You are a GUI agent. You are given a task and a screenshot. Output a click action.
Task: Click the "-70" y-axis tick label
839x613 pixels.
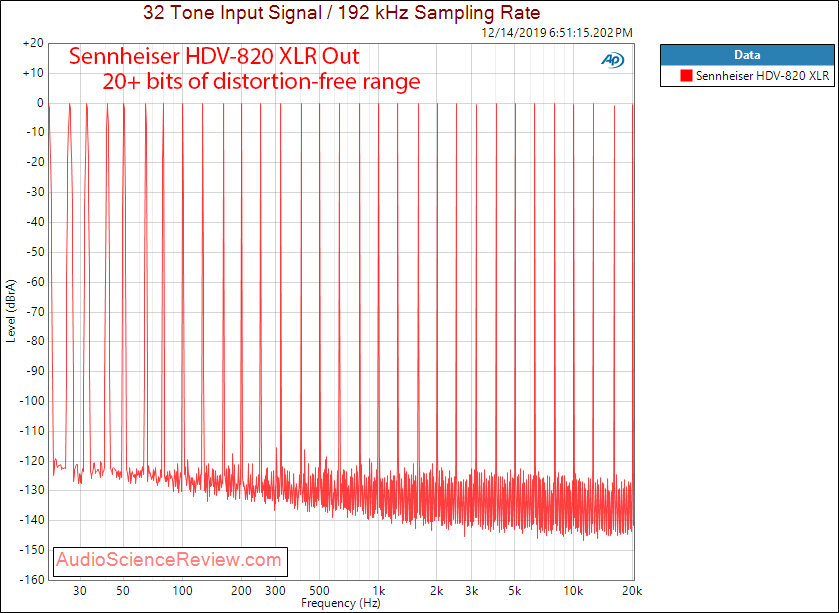35,311
